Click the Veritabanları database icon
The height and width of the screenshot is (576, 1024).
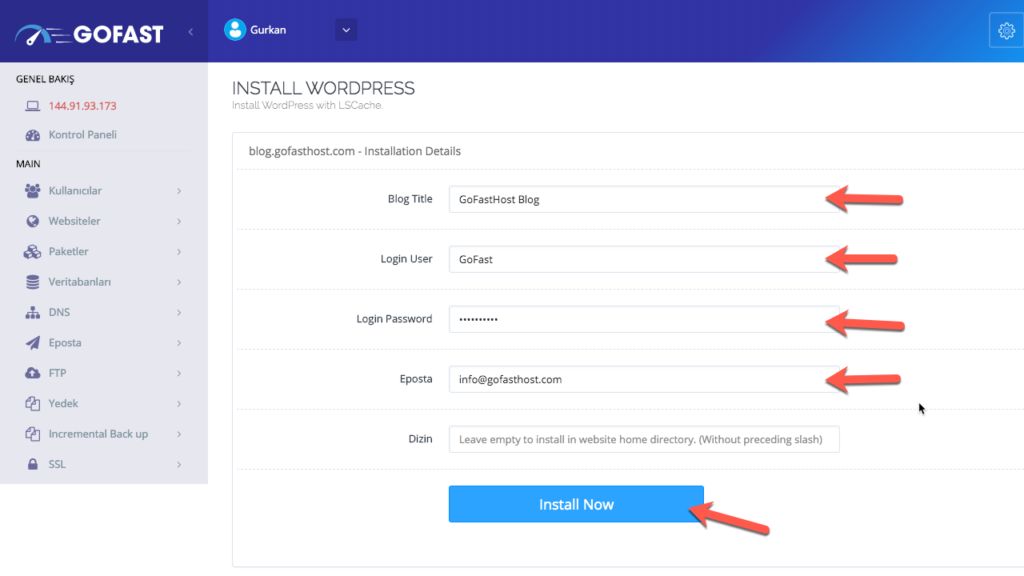point(32,282)
